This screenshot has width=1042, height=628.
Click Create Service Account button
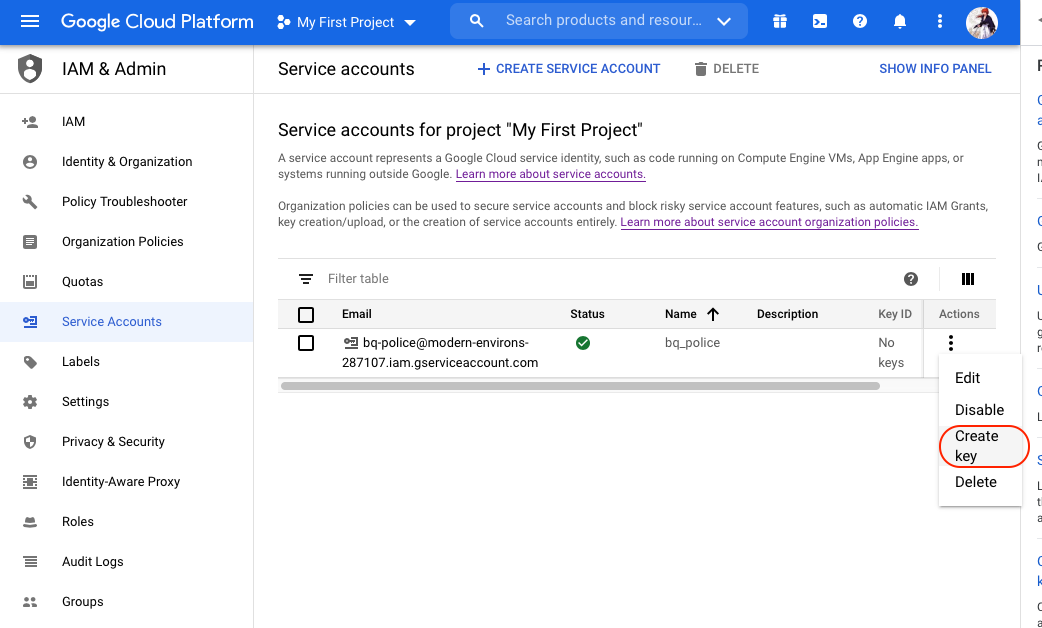pyautogui.click(x=569, y=69)
